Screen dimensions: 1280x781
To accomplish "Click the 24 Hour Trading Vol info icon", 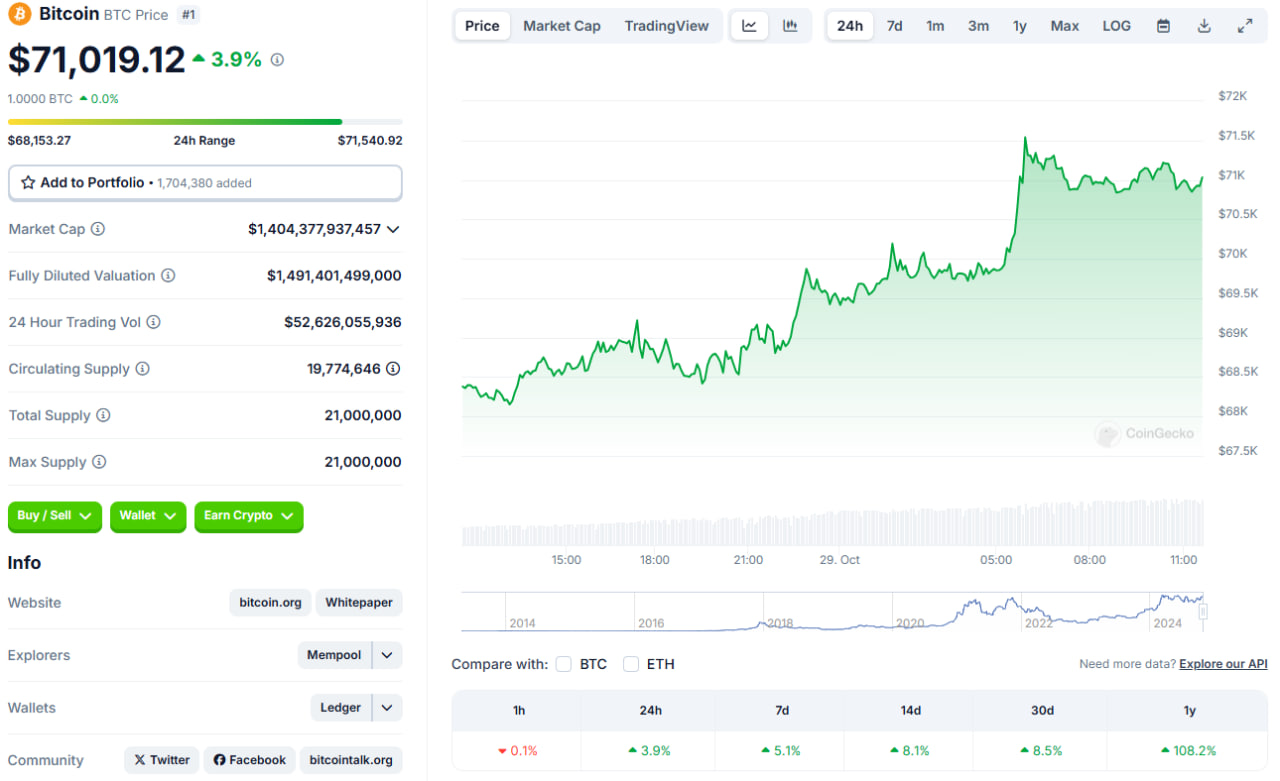I will pyautogui.click(x=153, y=322).
